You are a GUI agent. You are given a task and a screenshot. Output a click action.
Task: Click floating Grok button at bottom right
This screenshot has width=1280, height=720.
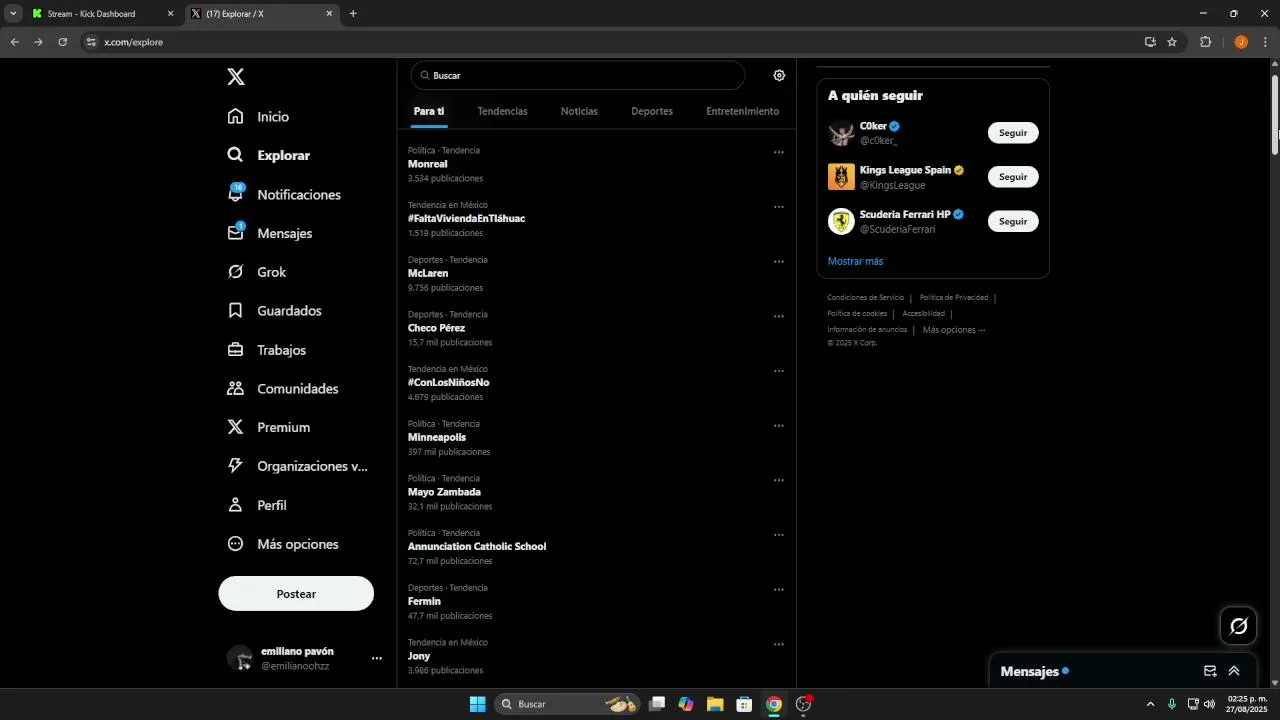tap(1238, 626)
